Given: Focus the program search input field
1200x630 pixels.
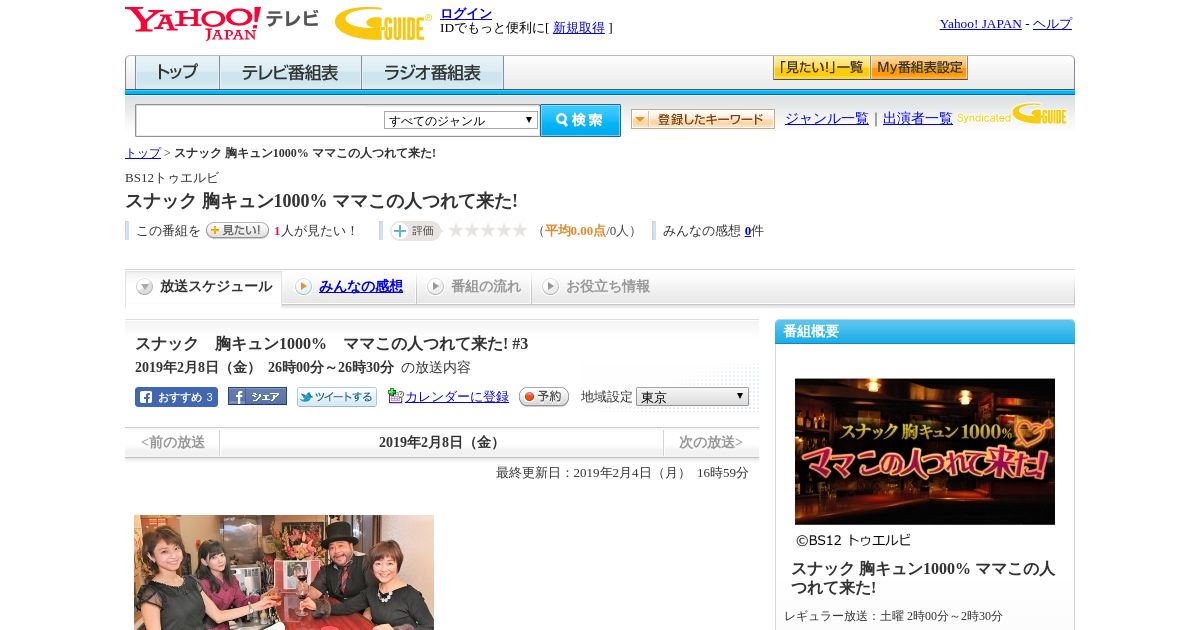Looking at the screenshot, I should [260, 120].
